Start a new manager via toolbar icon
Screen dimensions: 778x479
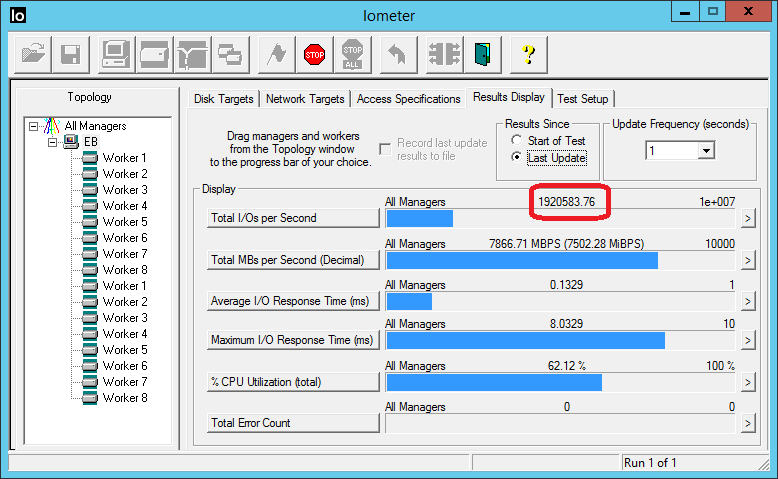click(x=115, y=55)
